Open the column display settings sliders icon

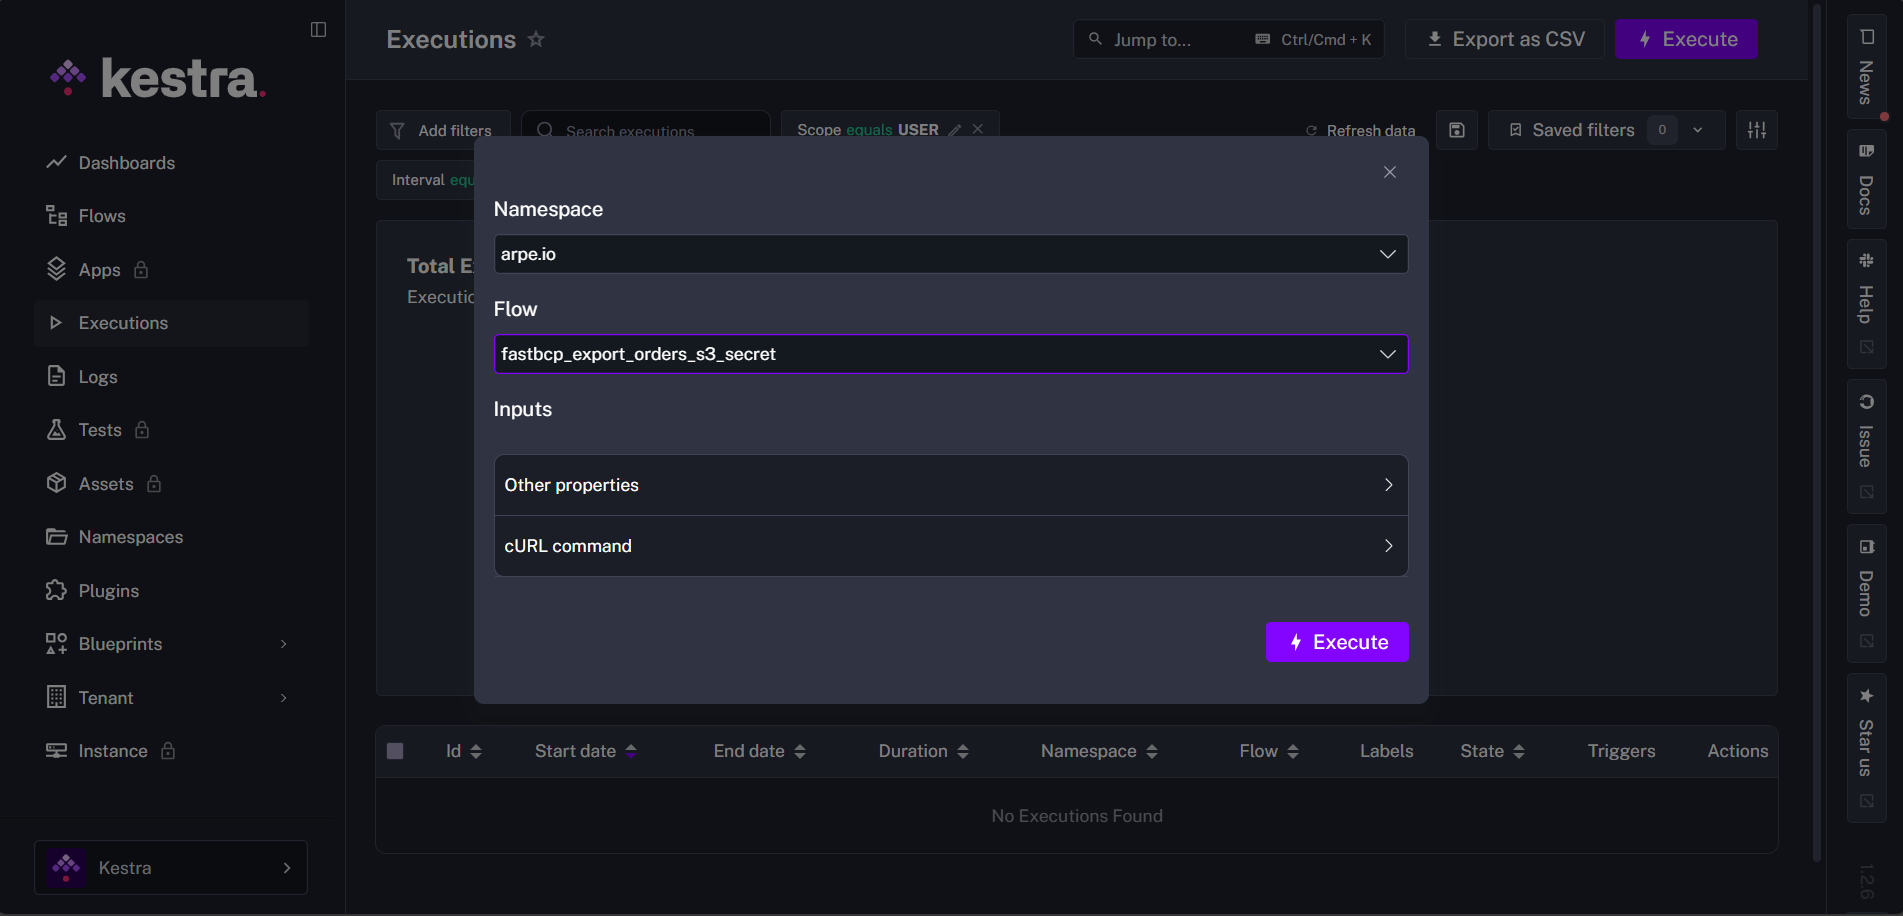click(x=1756, y=129)
